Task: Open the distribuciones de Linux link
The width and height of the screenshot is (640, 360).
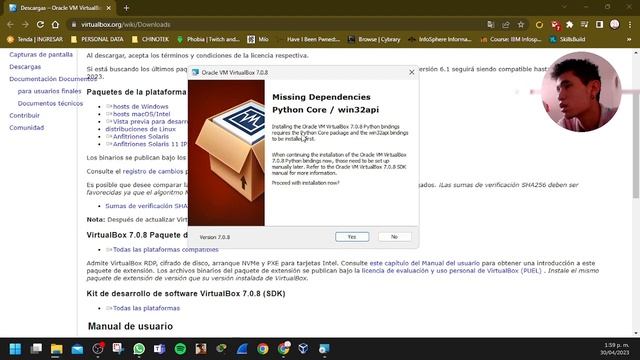Action: (x=140, y=129)
